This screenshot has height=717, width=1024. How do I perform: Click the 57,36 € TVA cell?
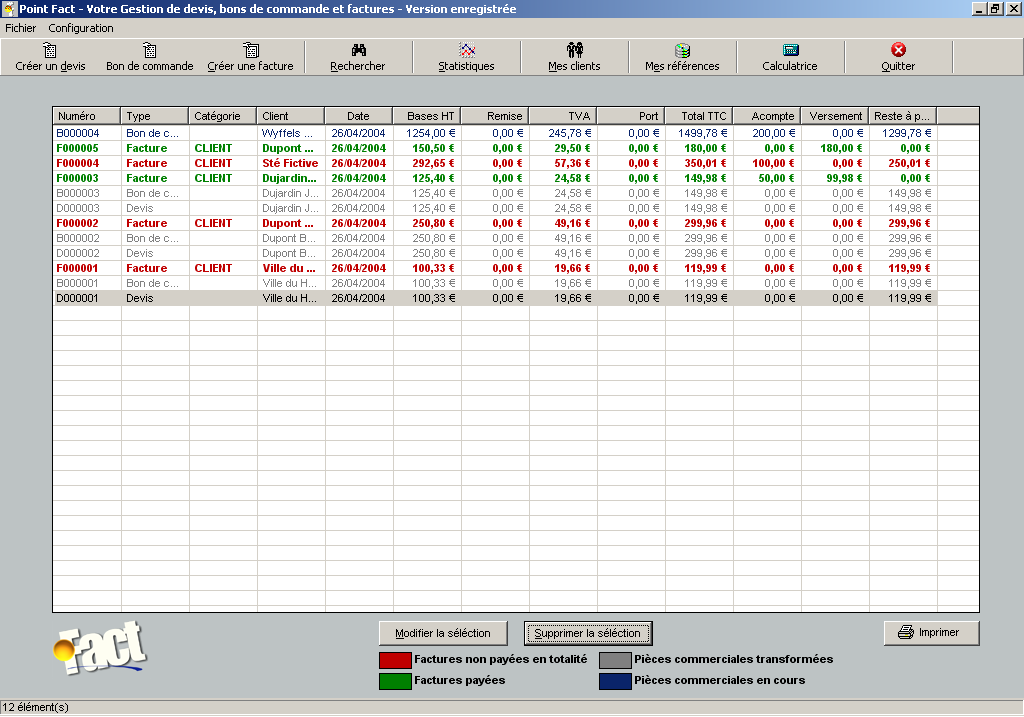[x=562, y=163]
